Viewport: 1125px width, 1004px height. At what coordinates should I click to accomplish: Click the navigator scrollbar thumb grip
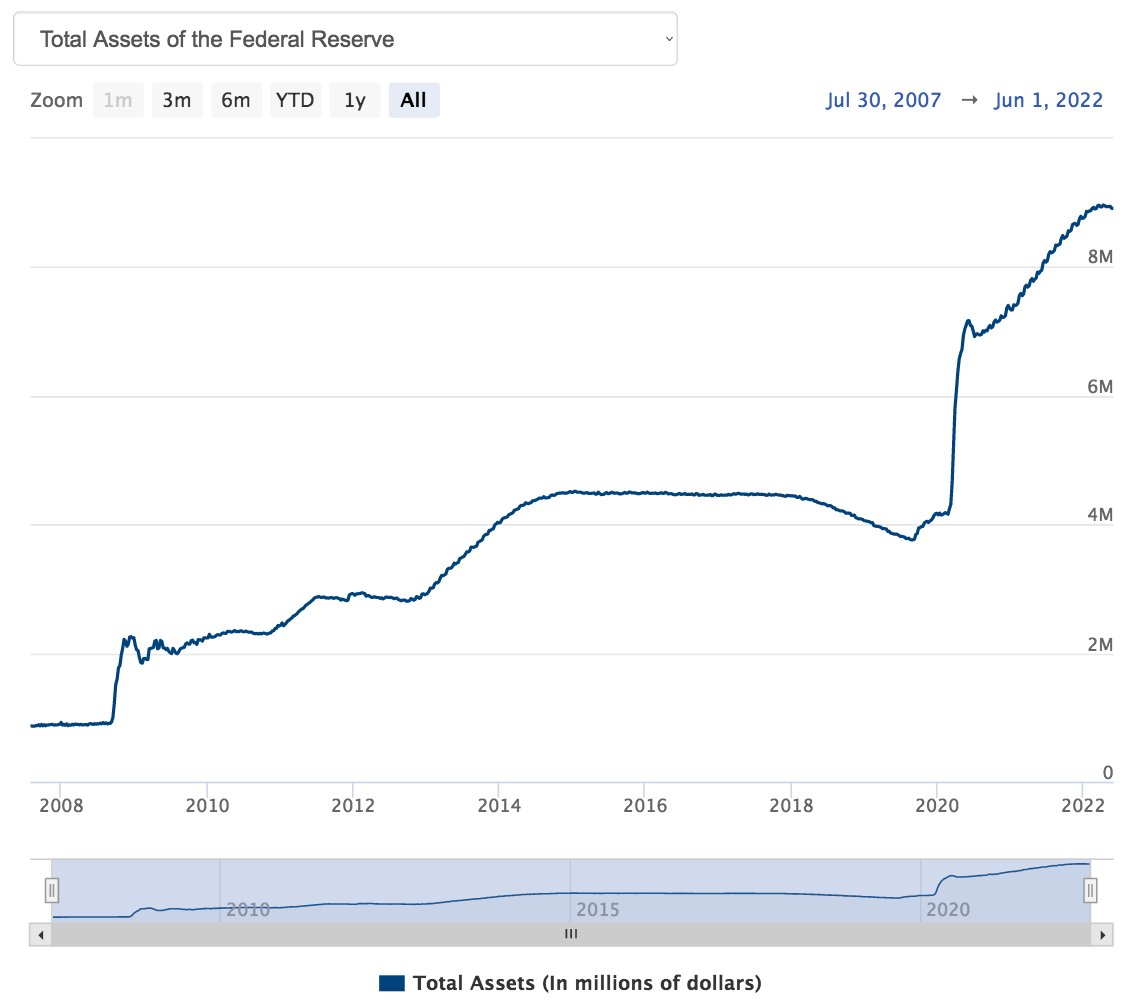571,934
